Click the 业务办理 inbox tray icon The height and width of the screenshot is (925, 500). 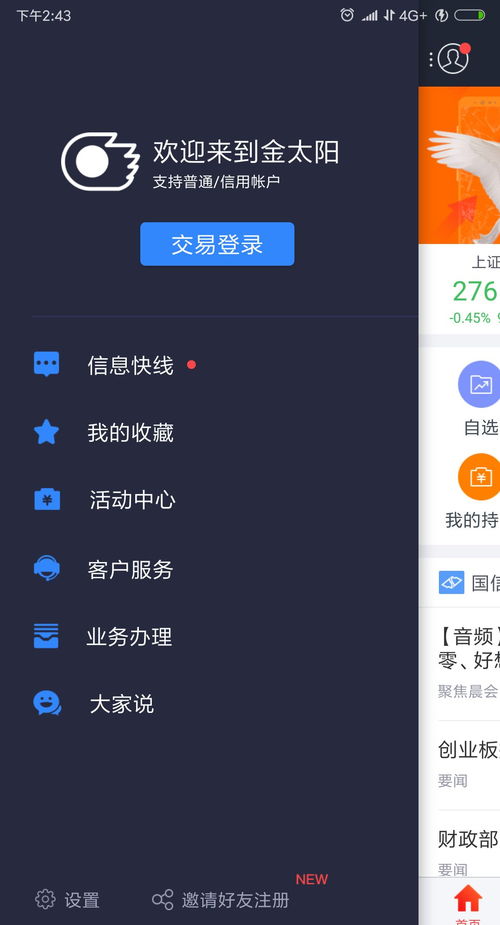(46, 636)
